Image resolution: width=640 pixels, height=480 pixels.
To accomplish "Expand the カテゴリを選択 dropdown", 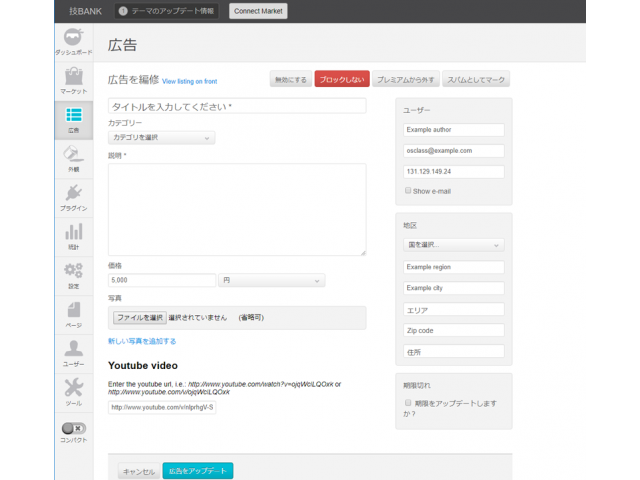I will [x=161, y=138].
